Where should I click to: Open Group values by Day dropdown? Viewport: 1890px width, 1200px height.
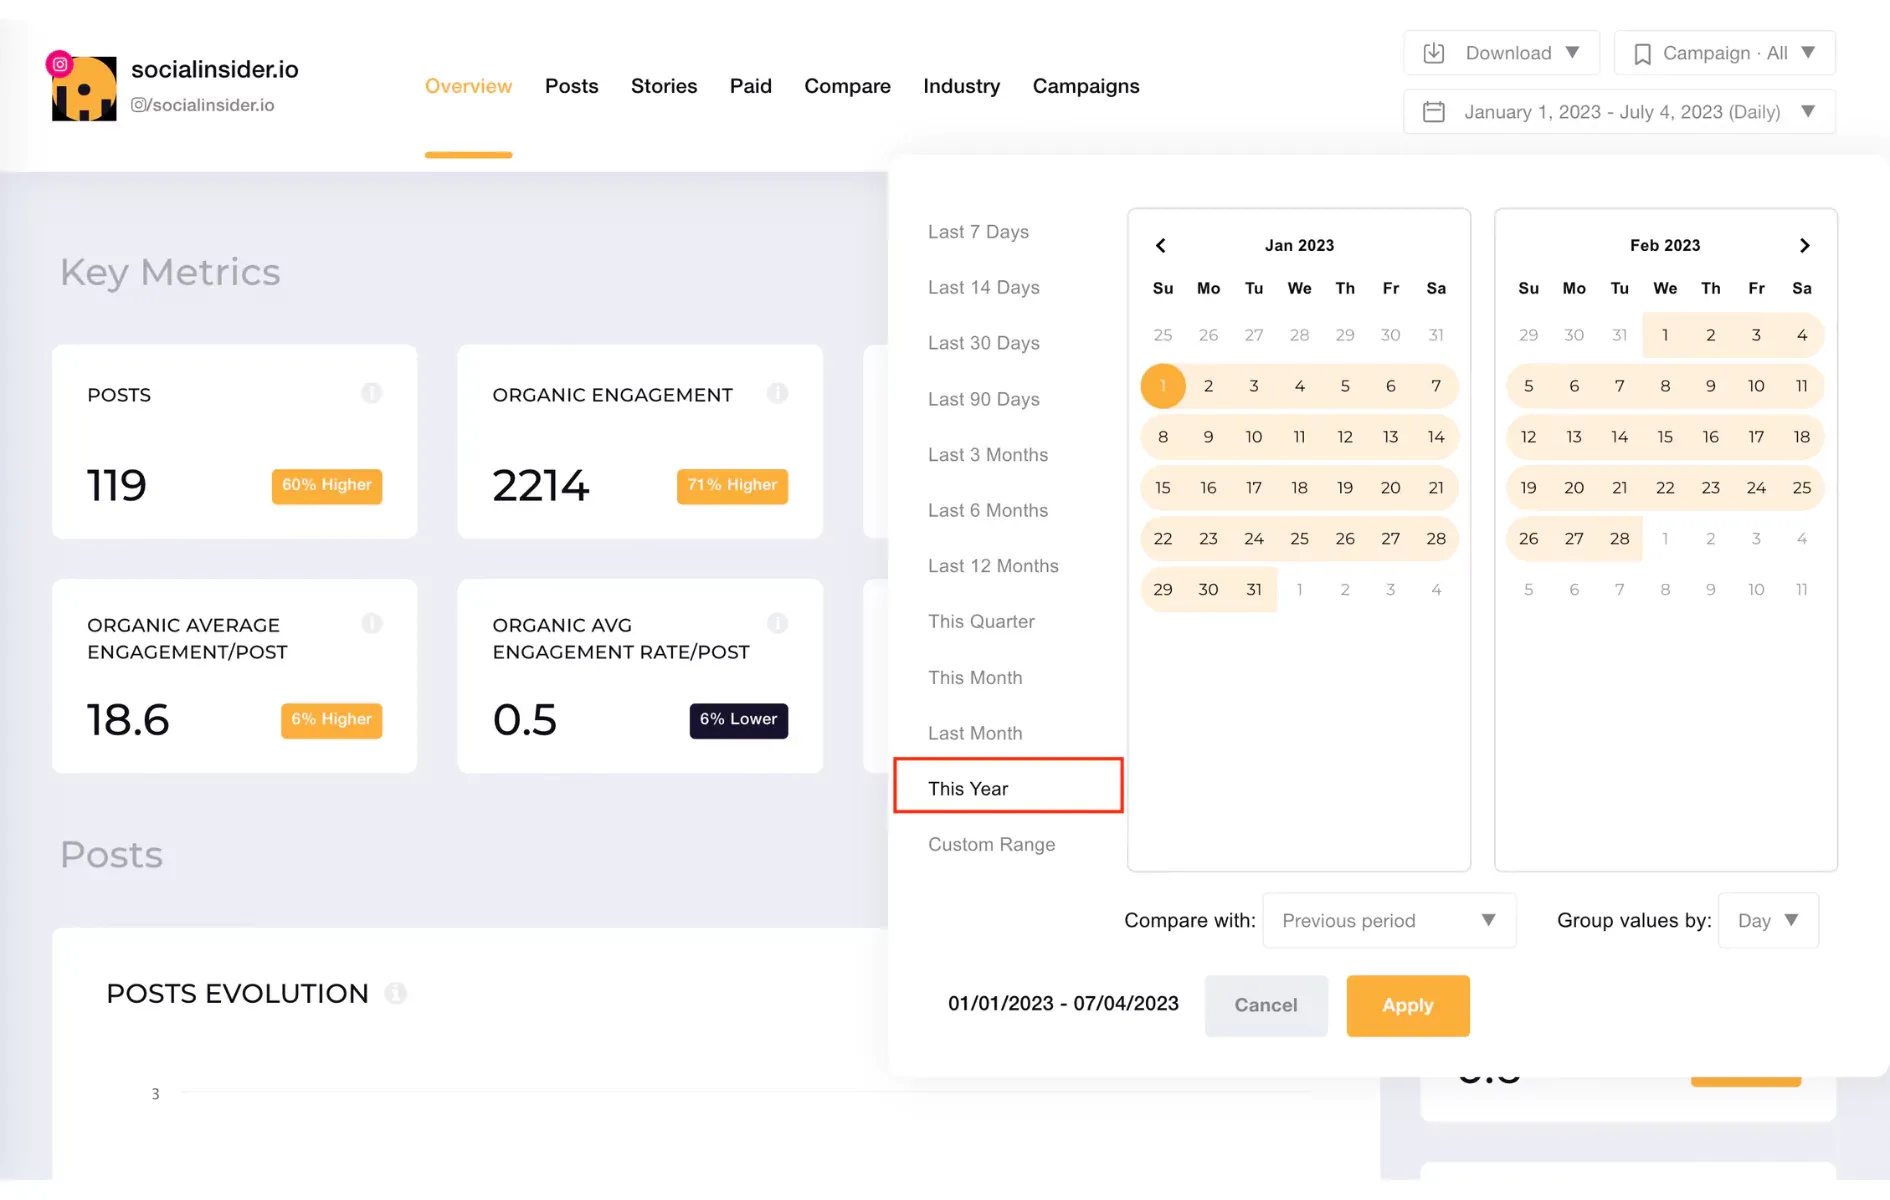coord(1768,921)
